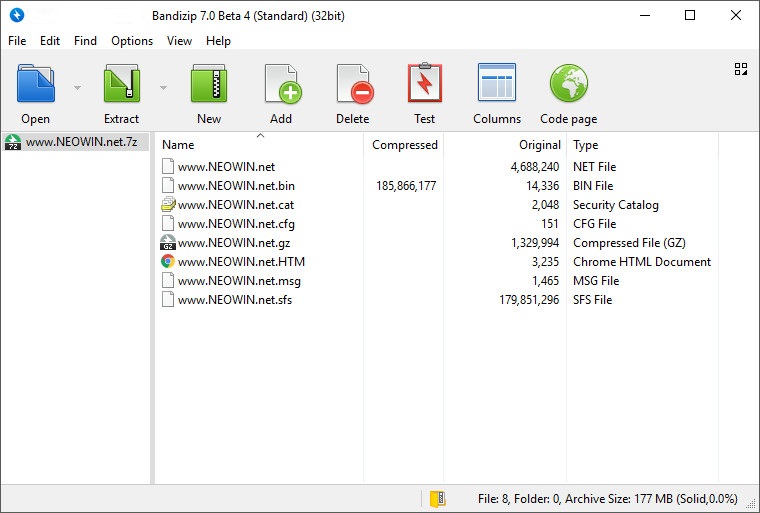Click the GZ icon of .gz file
This screenshot has width=760, height=513.
point(168,242)
